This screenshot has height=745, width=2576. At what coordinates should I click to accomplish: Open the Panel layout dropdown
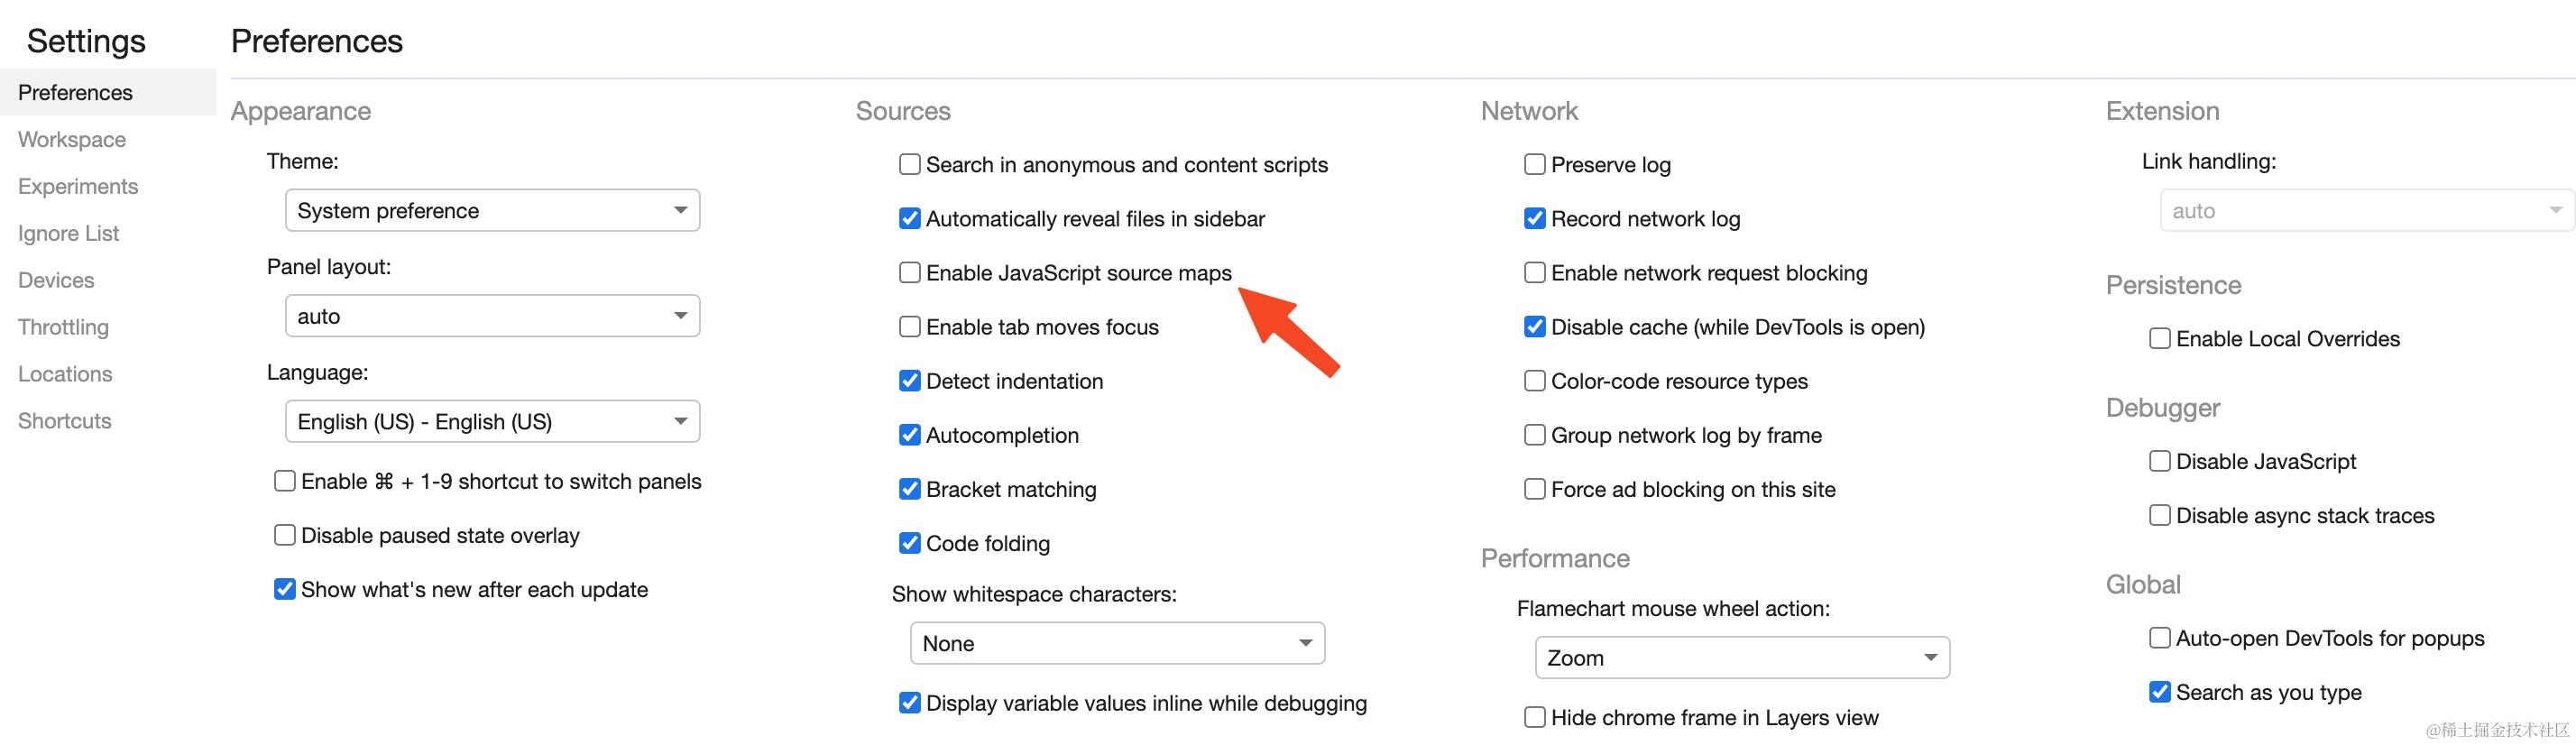tap(492, 316)
